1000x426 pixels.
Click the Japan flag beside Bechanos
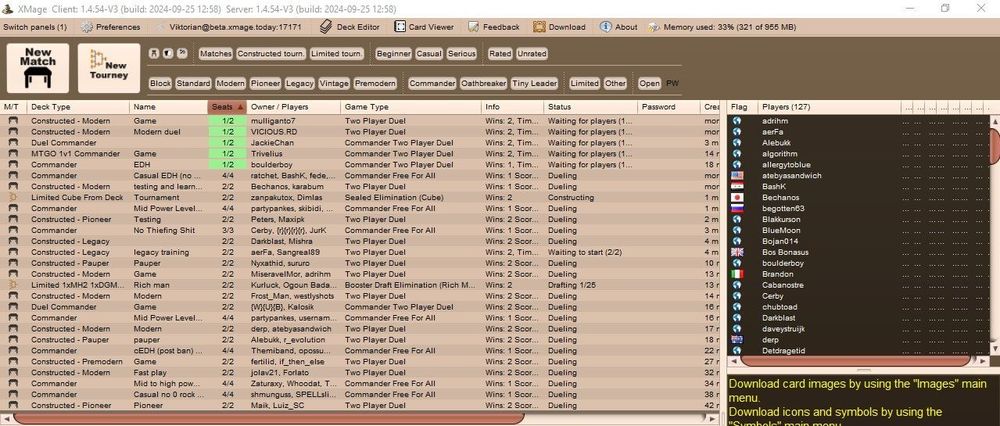point(737,198)
